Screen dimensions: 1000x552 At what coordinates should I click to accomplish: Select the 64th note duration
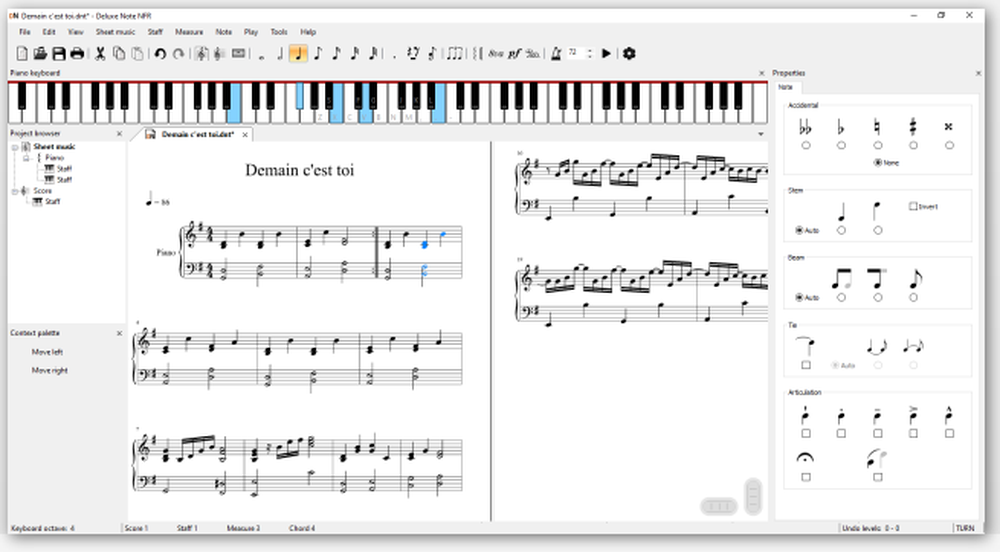coord(373,54)
